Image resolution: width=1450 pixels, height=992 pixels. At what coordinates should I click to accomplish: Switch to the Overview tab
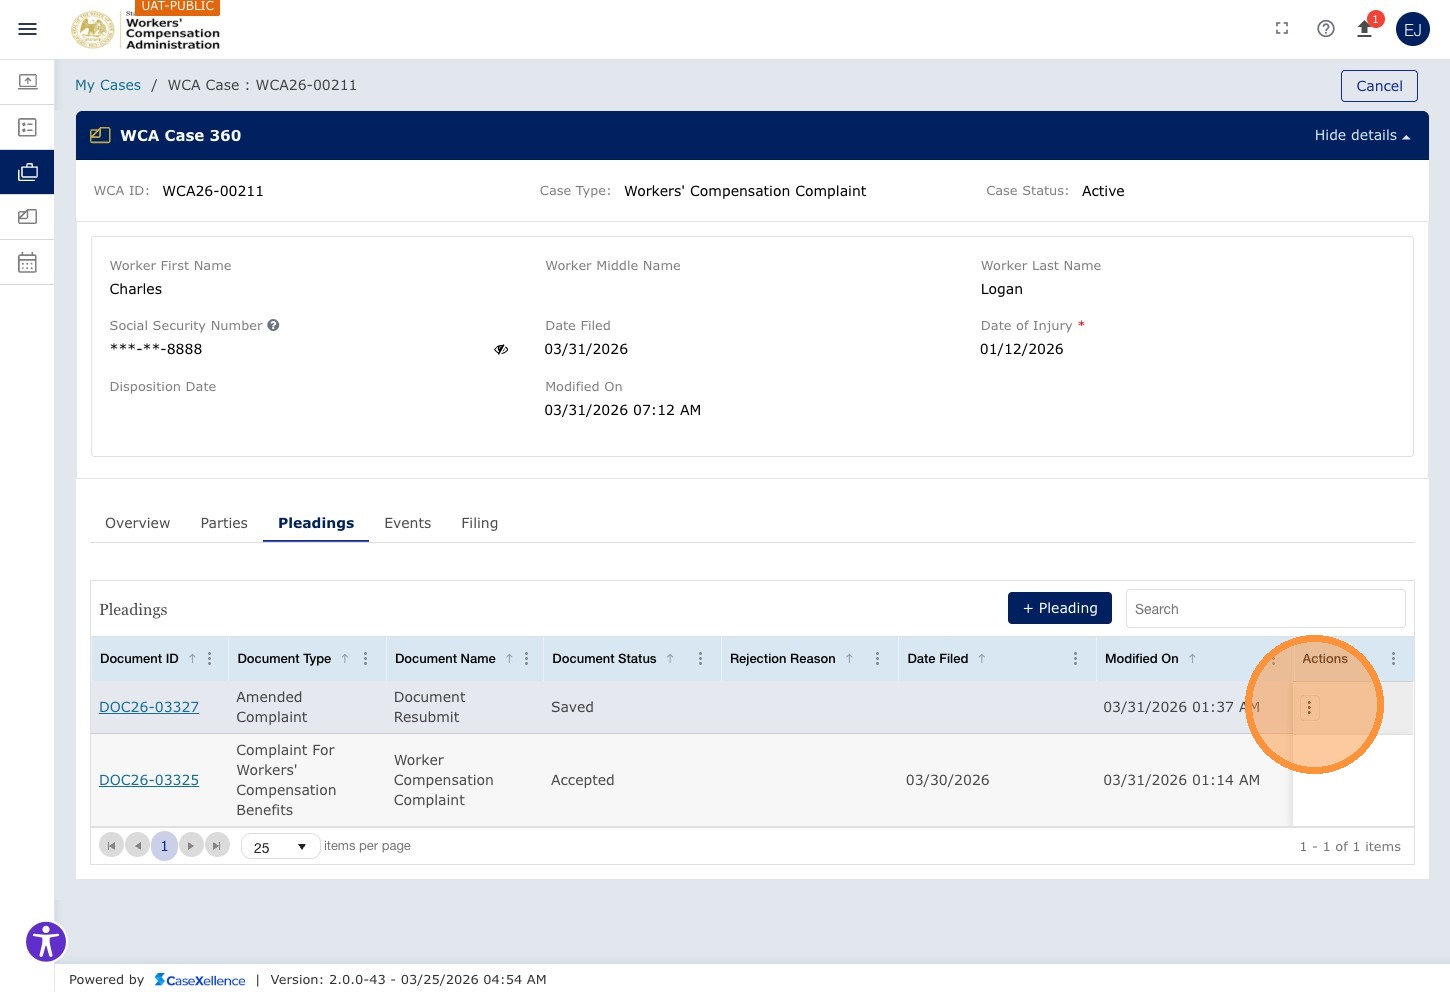[x=138, y=523]
